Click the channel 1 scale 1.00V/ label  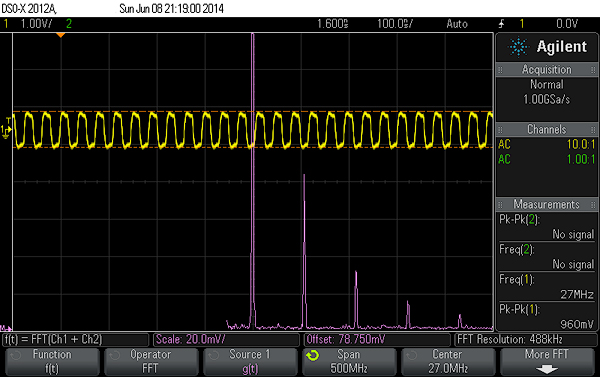coord(36,24)
